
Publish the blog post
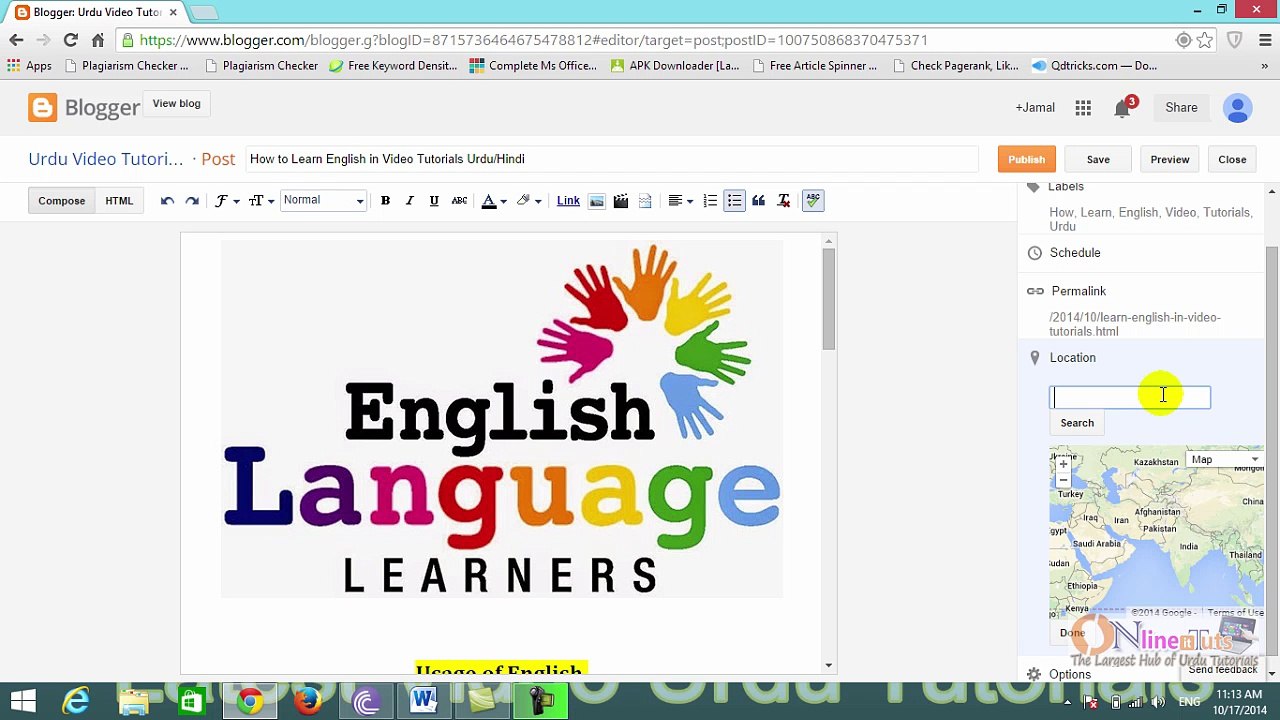coord(1026,160)
